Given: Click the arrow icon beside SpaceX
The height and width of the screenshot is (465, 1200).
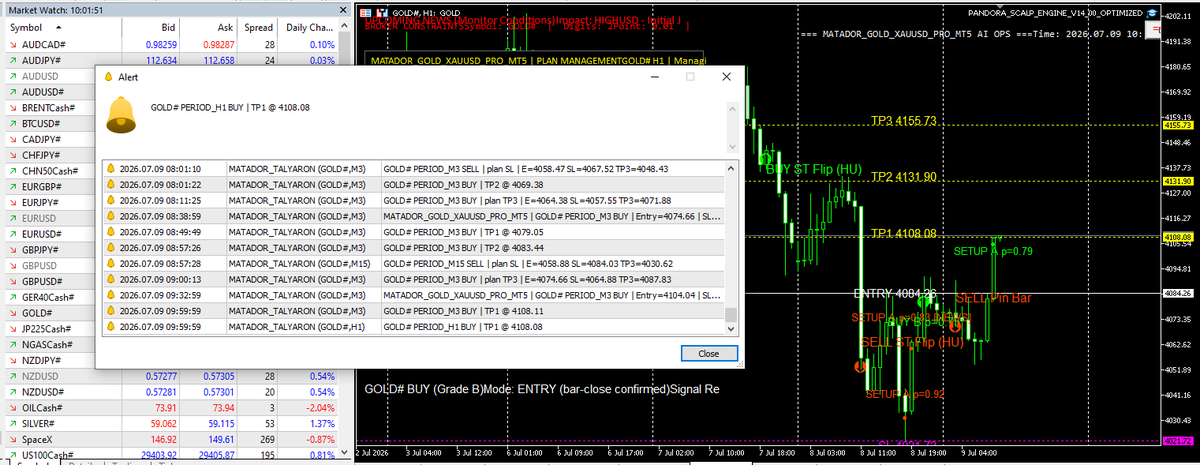Looking at the screenshot, I should click(11, 439).
